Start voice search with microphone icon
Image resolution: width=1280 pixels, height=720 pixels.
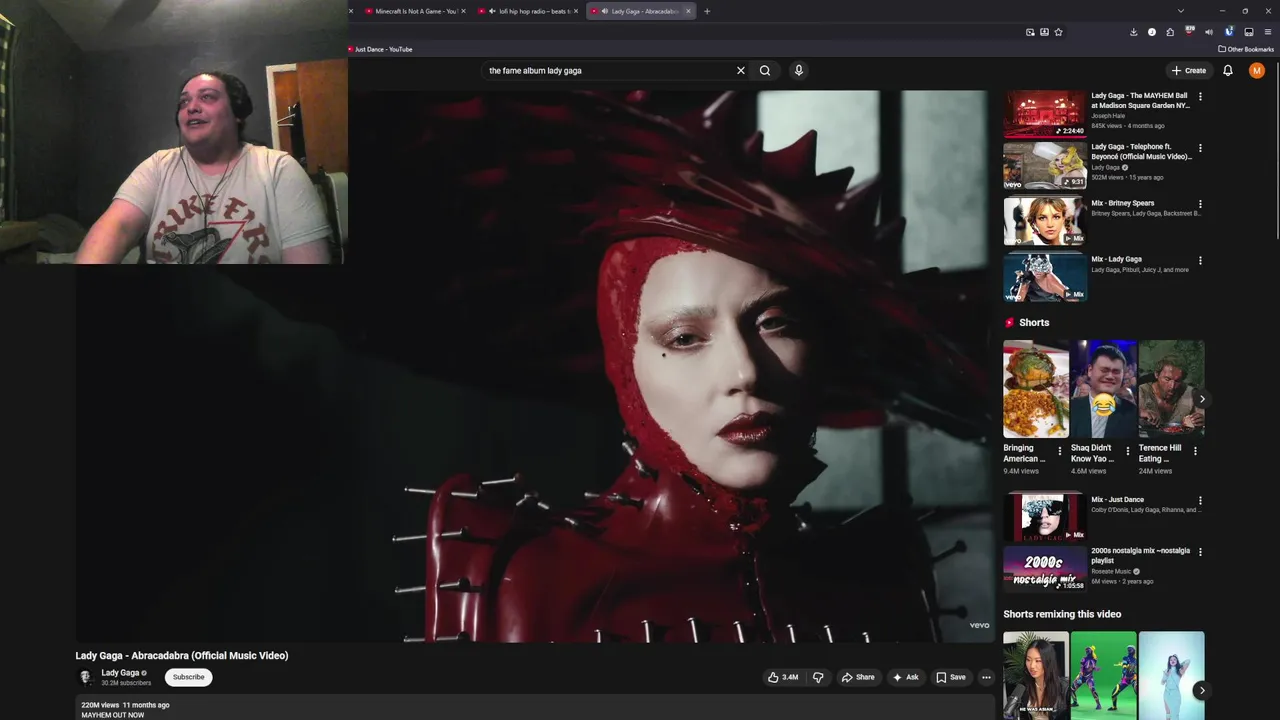[x=798, y=71]
